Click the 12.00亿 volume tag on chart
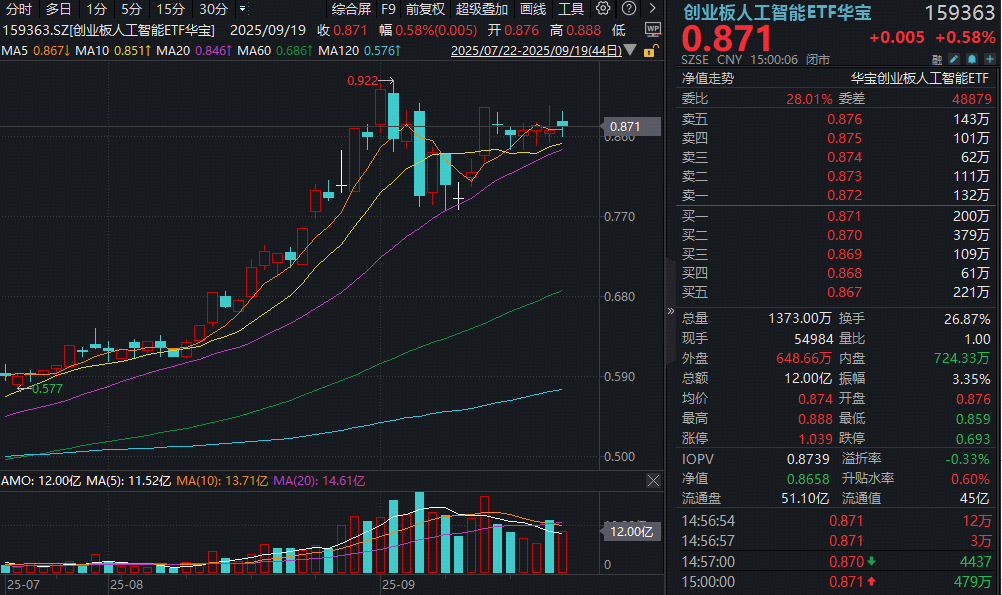1002x595 pixels. coord(633,531)
